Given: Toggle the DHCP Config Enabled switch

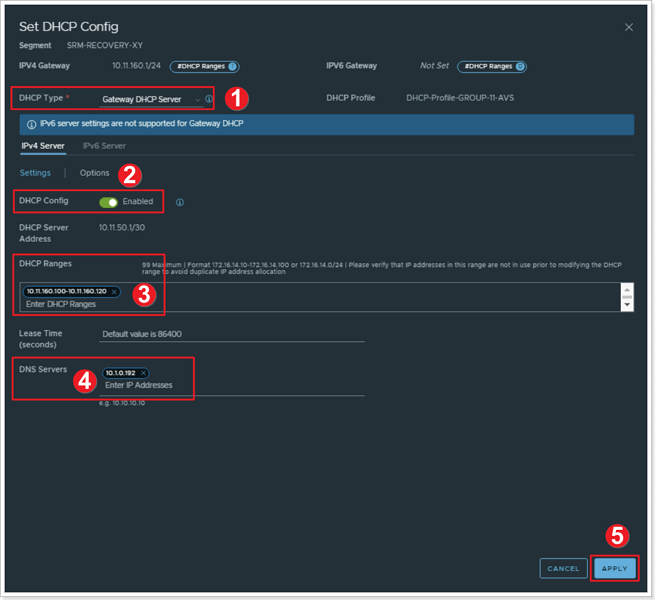Looking at the screenshot, I should pos(109,202).
